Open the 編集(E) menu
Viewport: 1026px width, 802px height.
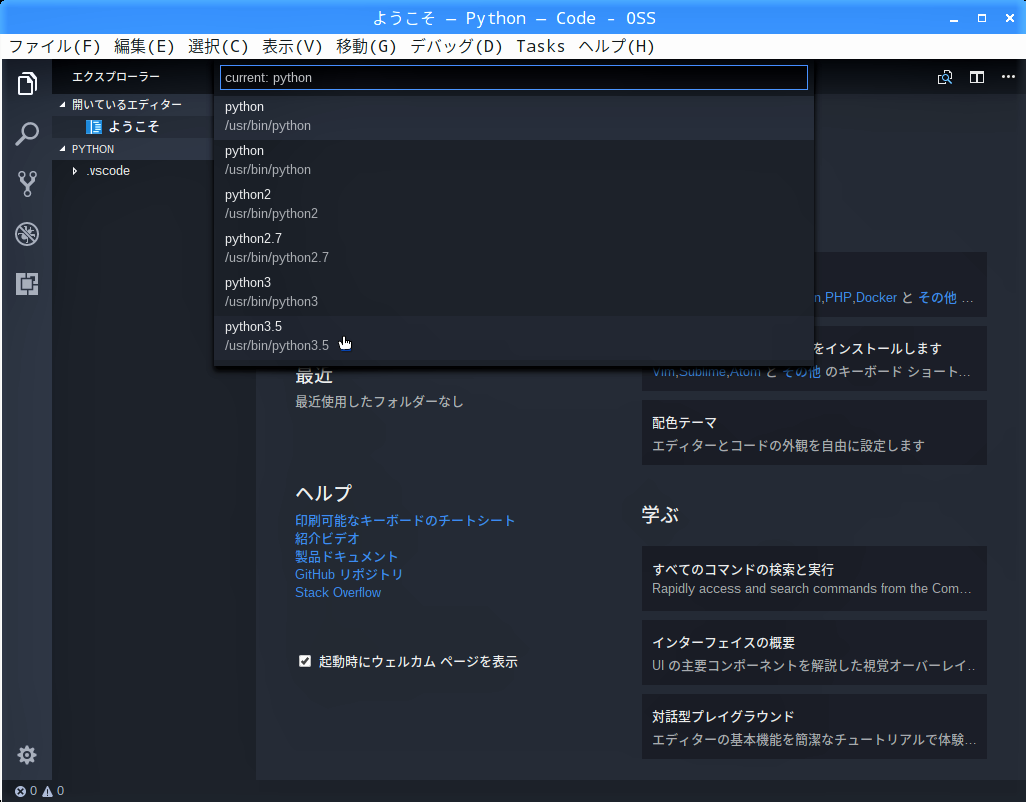pos(144,46)
